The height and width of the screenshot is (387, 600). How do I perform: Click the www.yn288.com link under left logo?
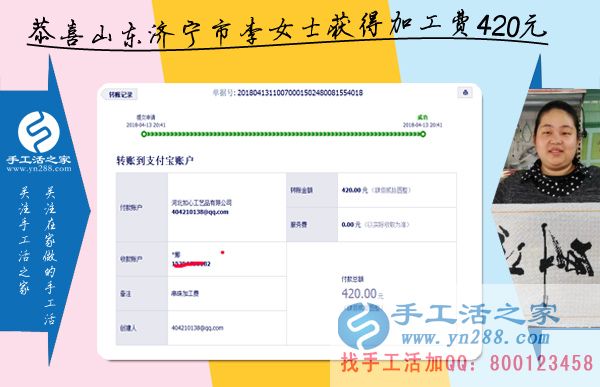pos(39,169)
